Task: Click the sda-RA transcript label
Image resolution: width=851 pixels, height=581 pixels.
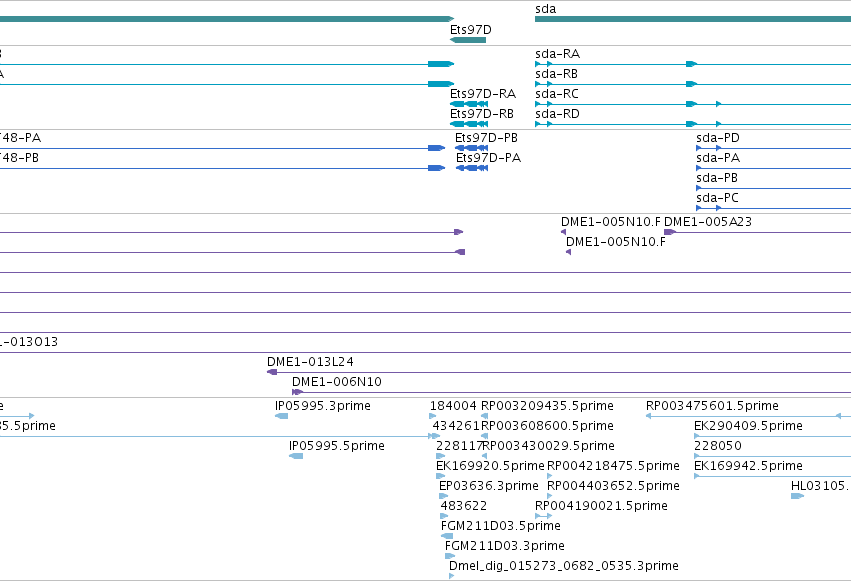Action: click(557, 54)
